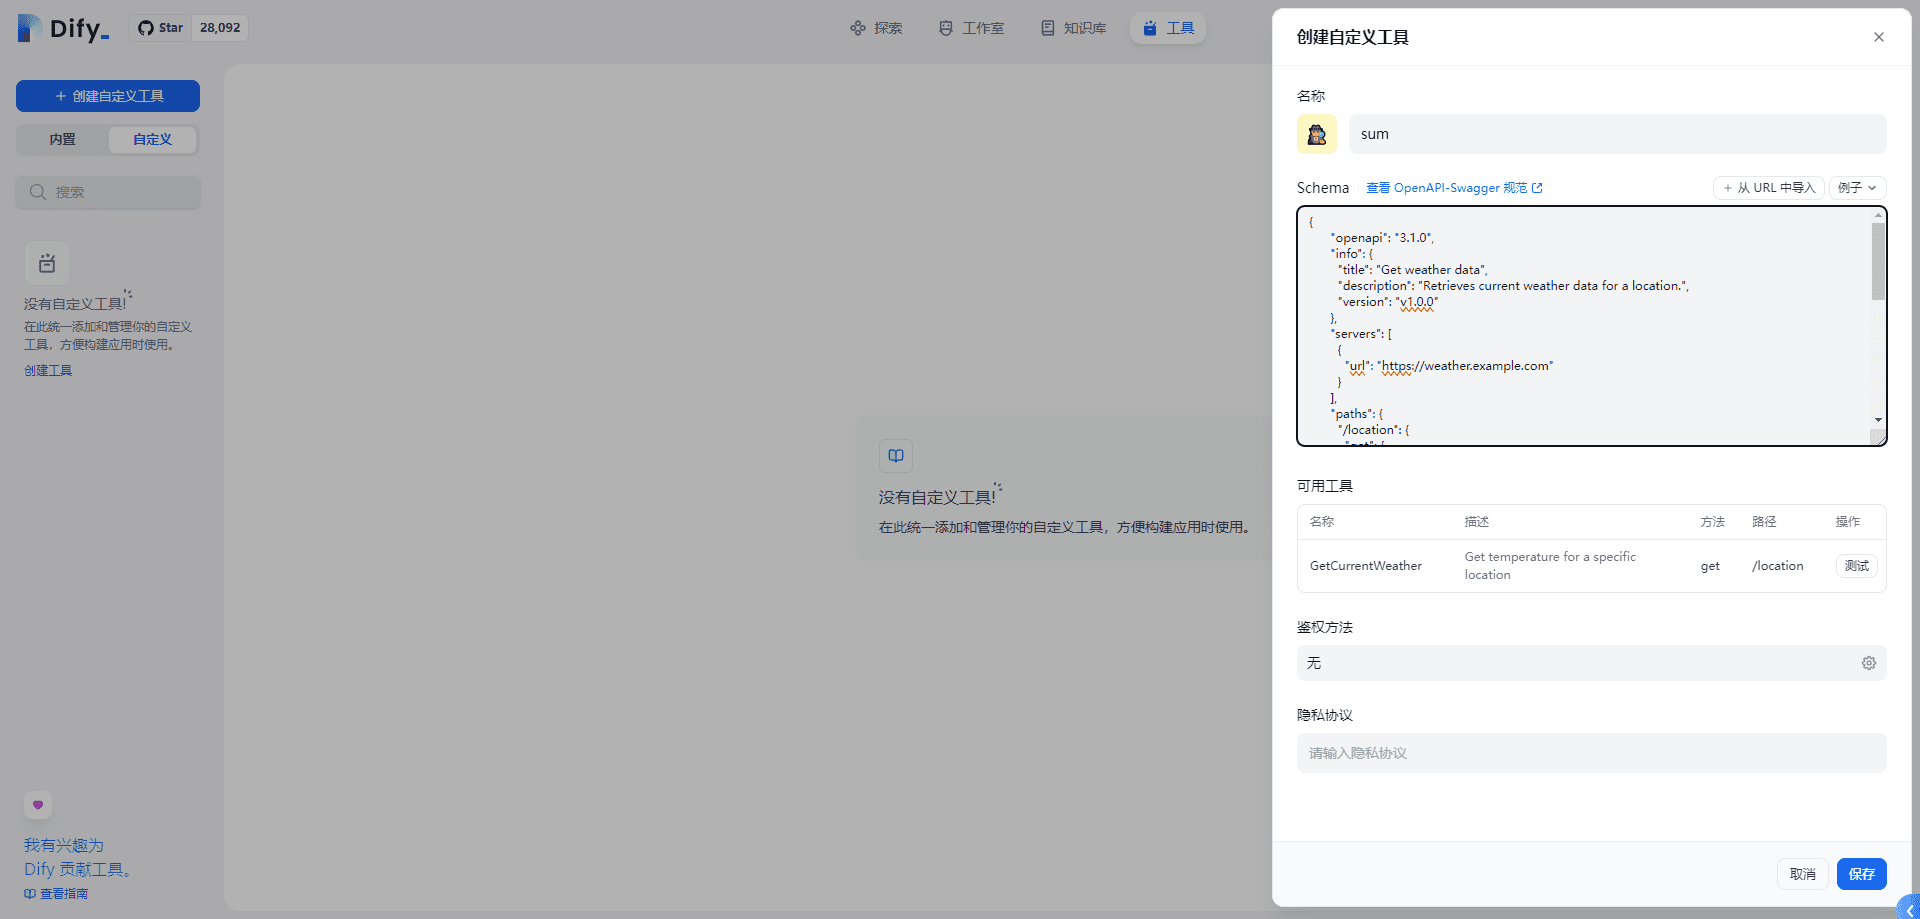This screenshot has height=919, width=1920.
Task: Click the 鉴权方法 field showing 无
Action: pos(1591,663)
